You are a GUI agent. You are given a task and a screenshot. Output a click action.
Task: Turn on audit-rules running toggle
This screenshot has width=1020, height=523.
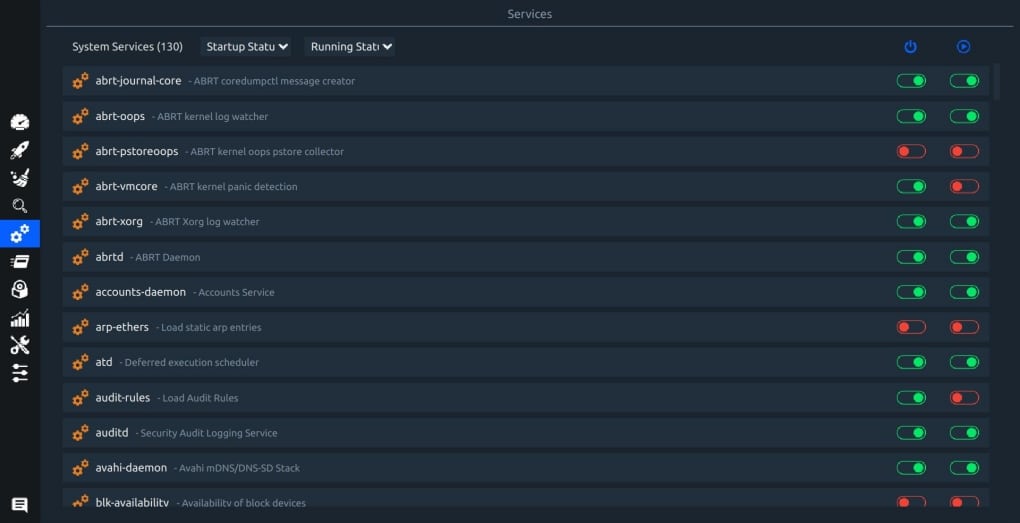(x=964, y=398)
